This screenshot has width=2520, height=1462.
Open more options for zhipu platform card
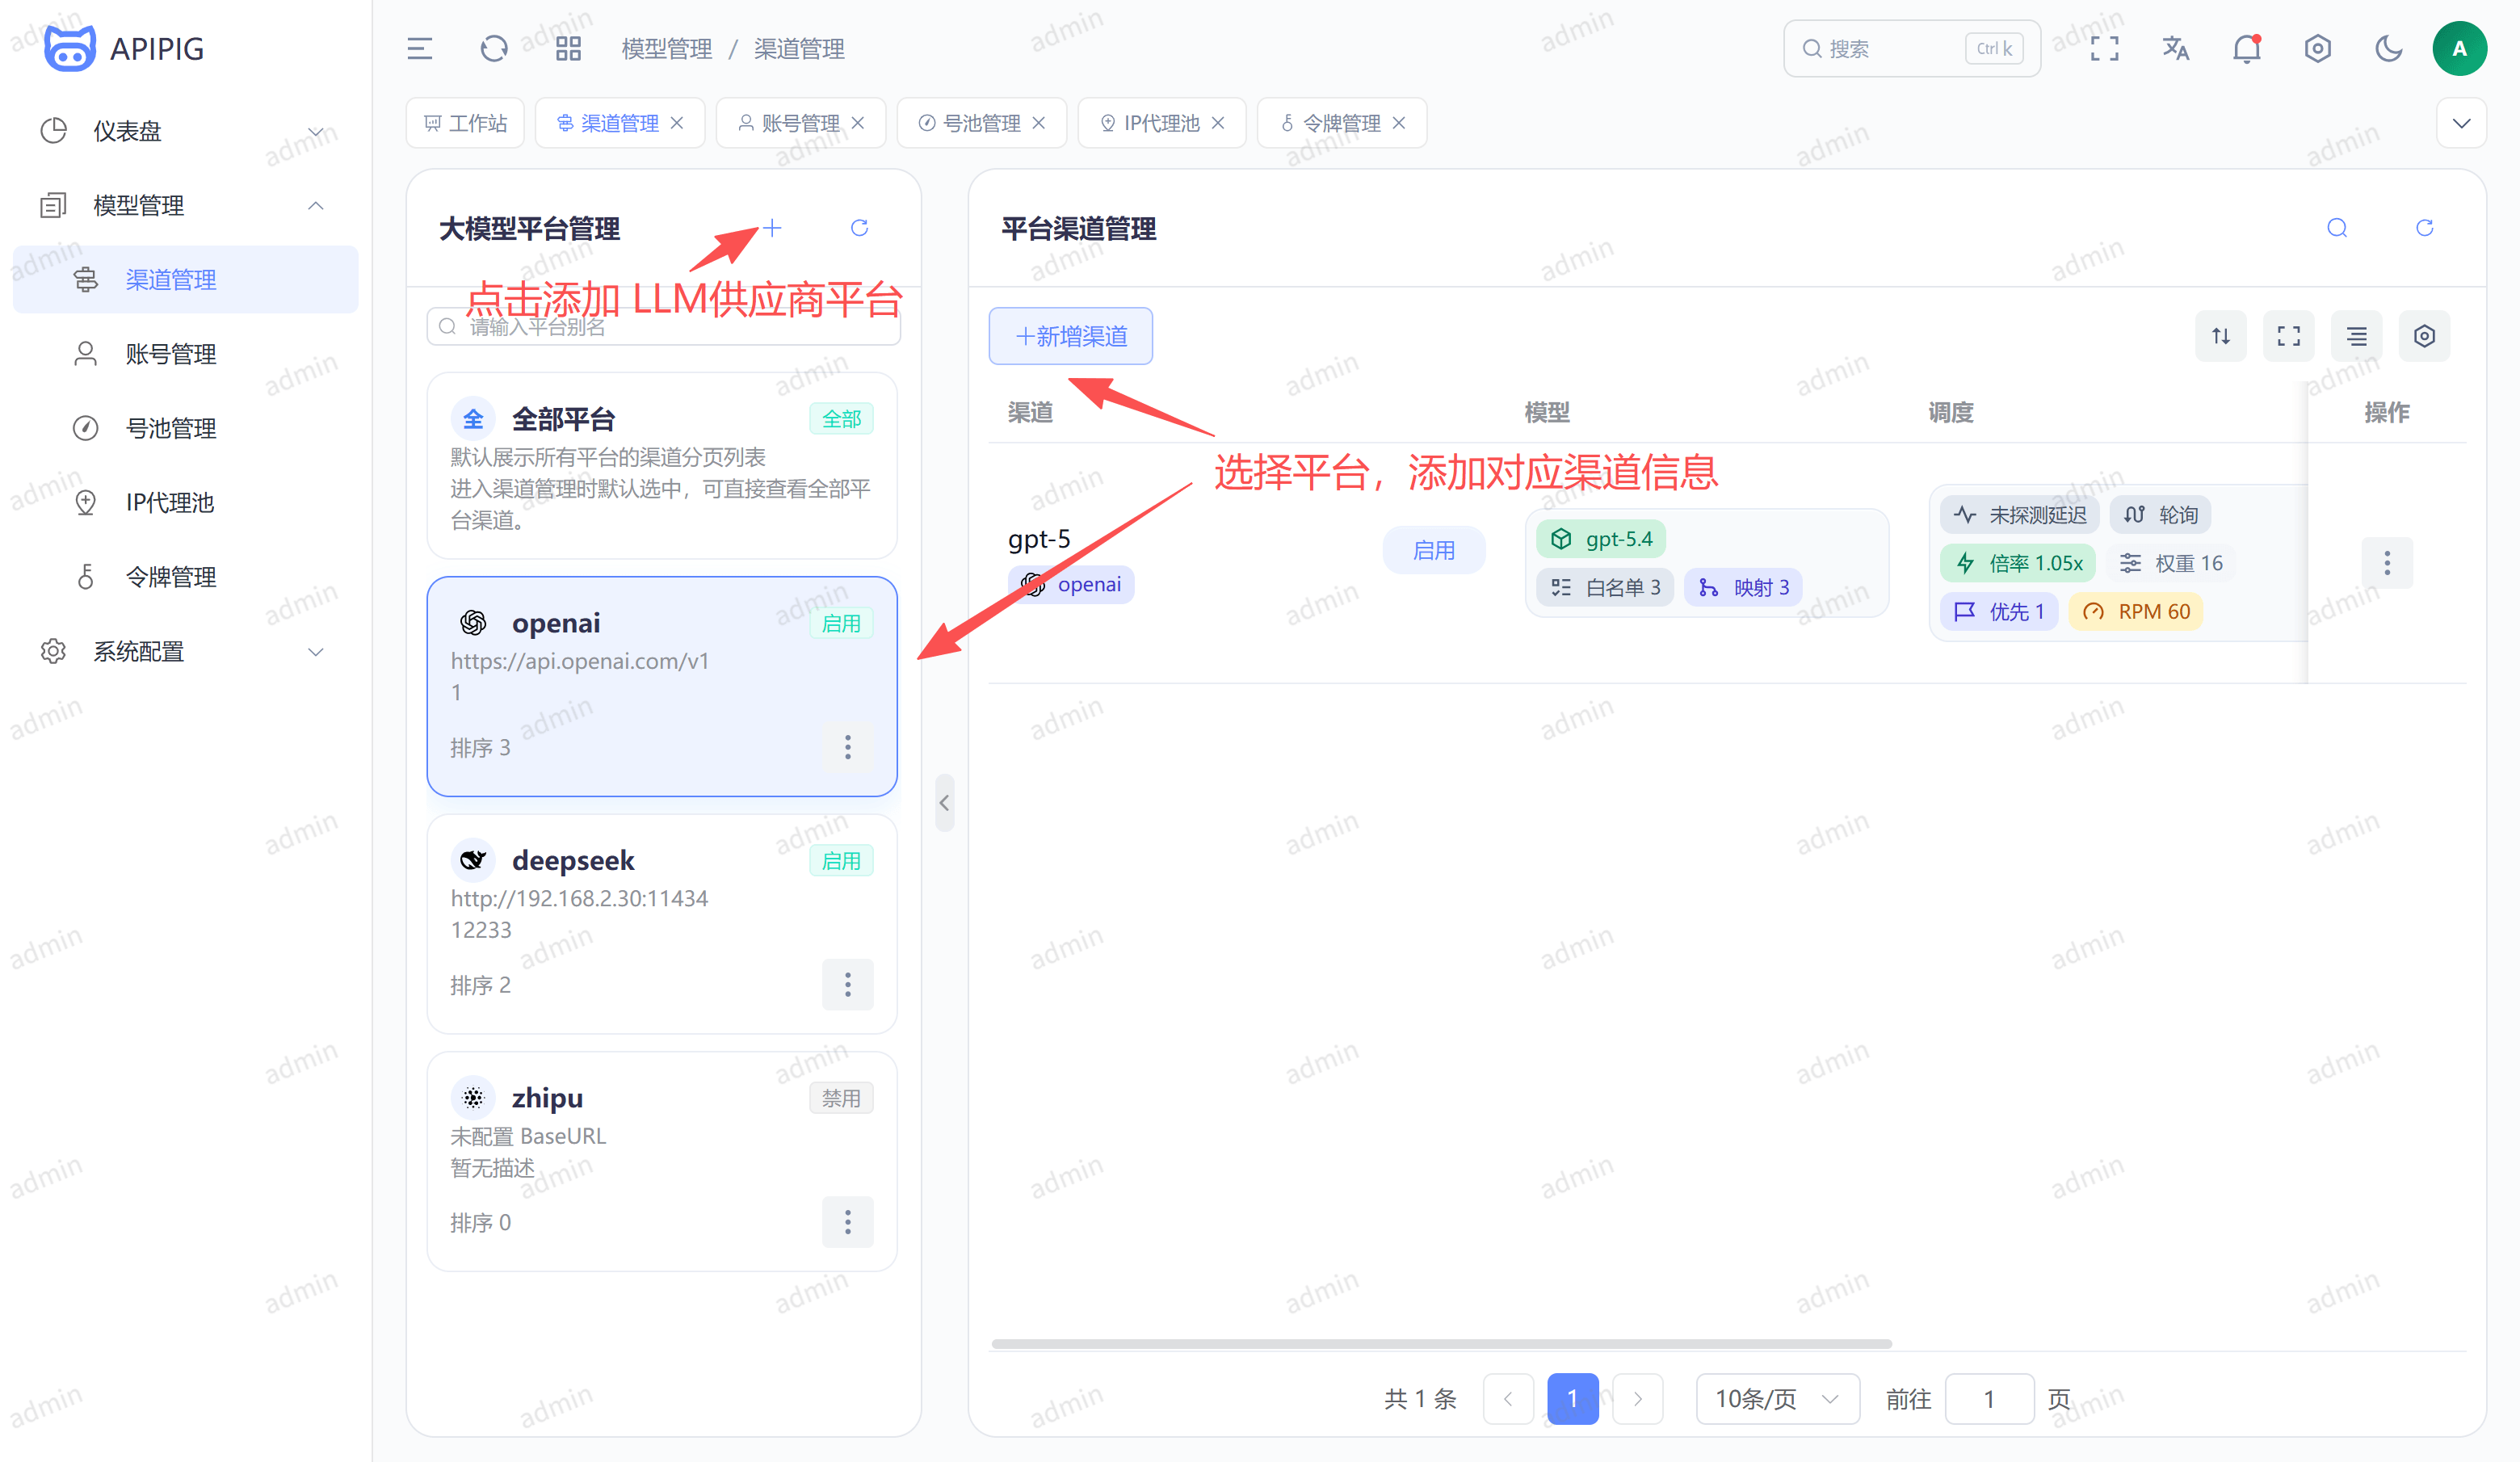pyautogui.click(x=847, y=1222)
